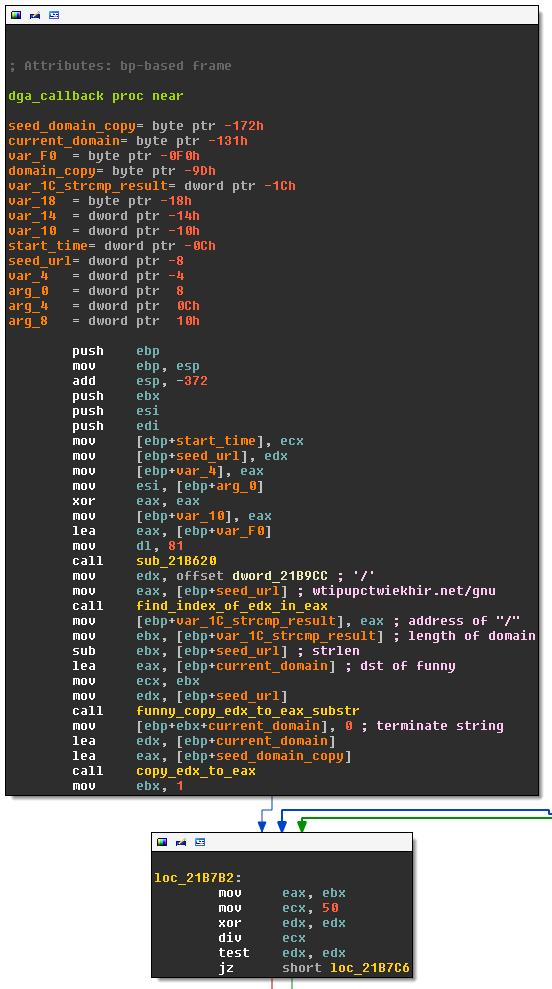
Task: Click the pencil edit icon on loc_21B7B2 node
Action: (x=181, y=842)
